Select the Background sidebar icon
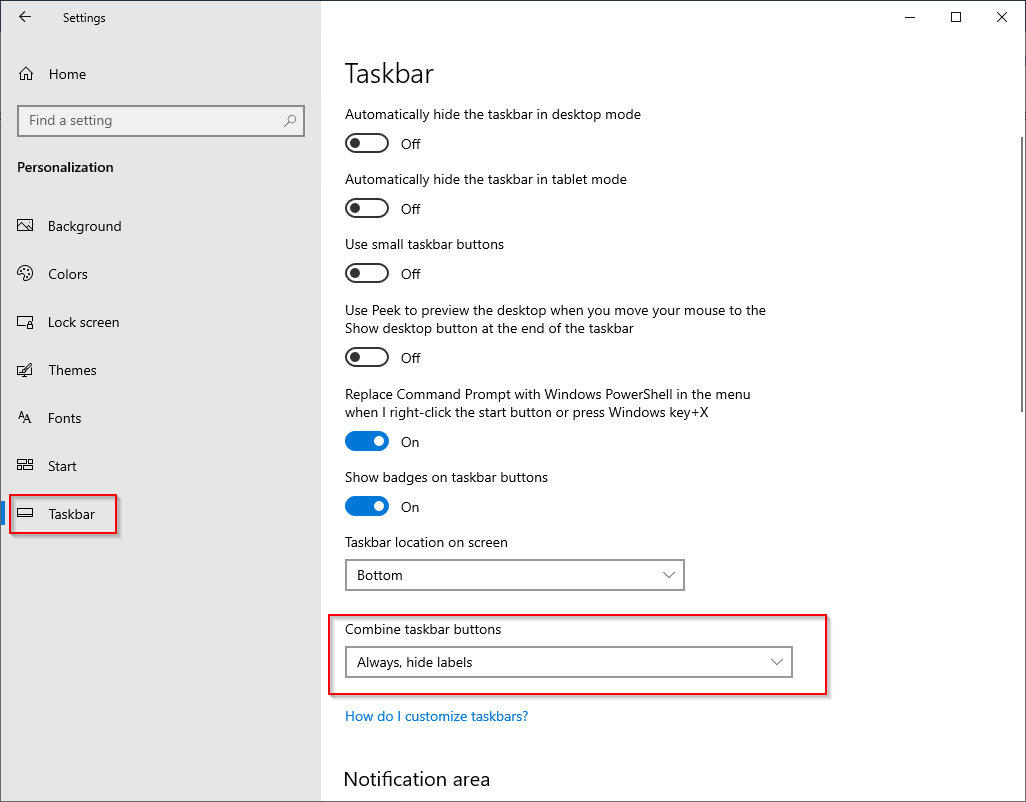Image resolution: width=1026 pixels, height=802 pixels. 24,226
